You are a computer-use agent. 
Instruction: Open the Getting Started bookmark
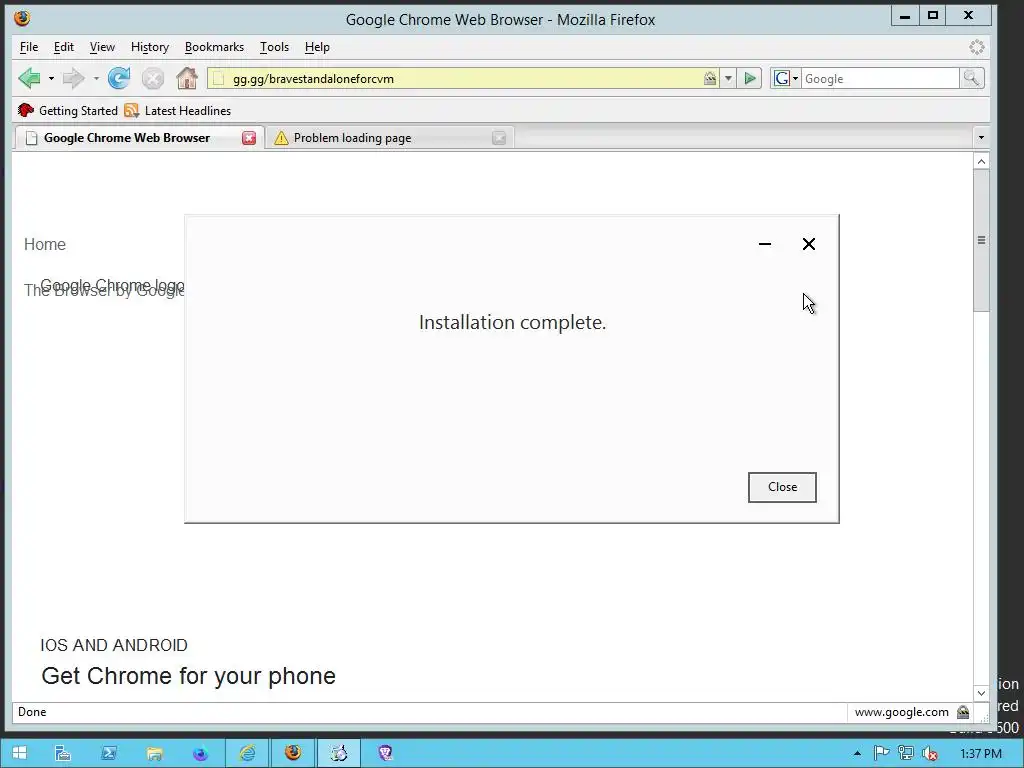point(68,110)
